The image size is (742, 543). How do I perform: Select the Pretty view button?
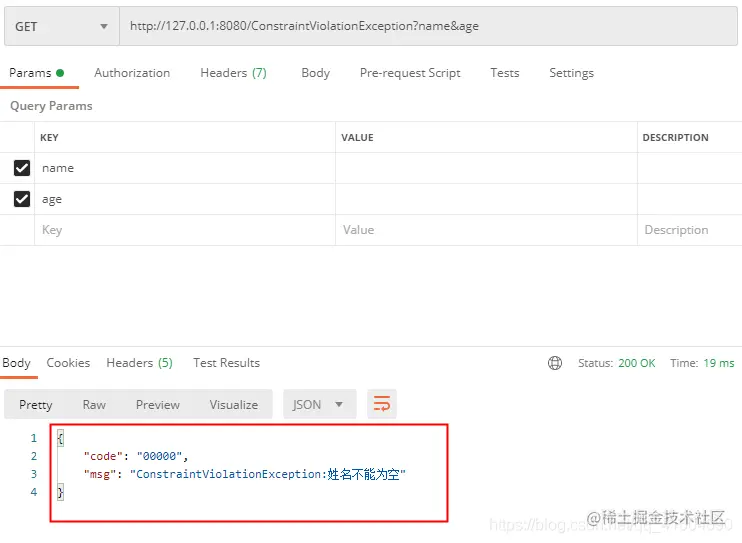[x=35, y=405]
